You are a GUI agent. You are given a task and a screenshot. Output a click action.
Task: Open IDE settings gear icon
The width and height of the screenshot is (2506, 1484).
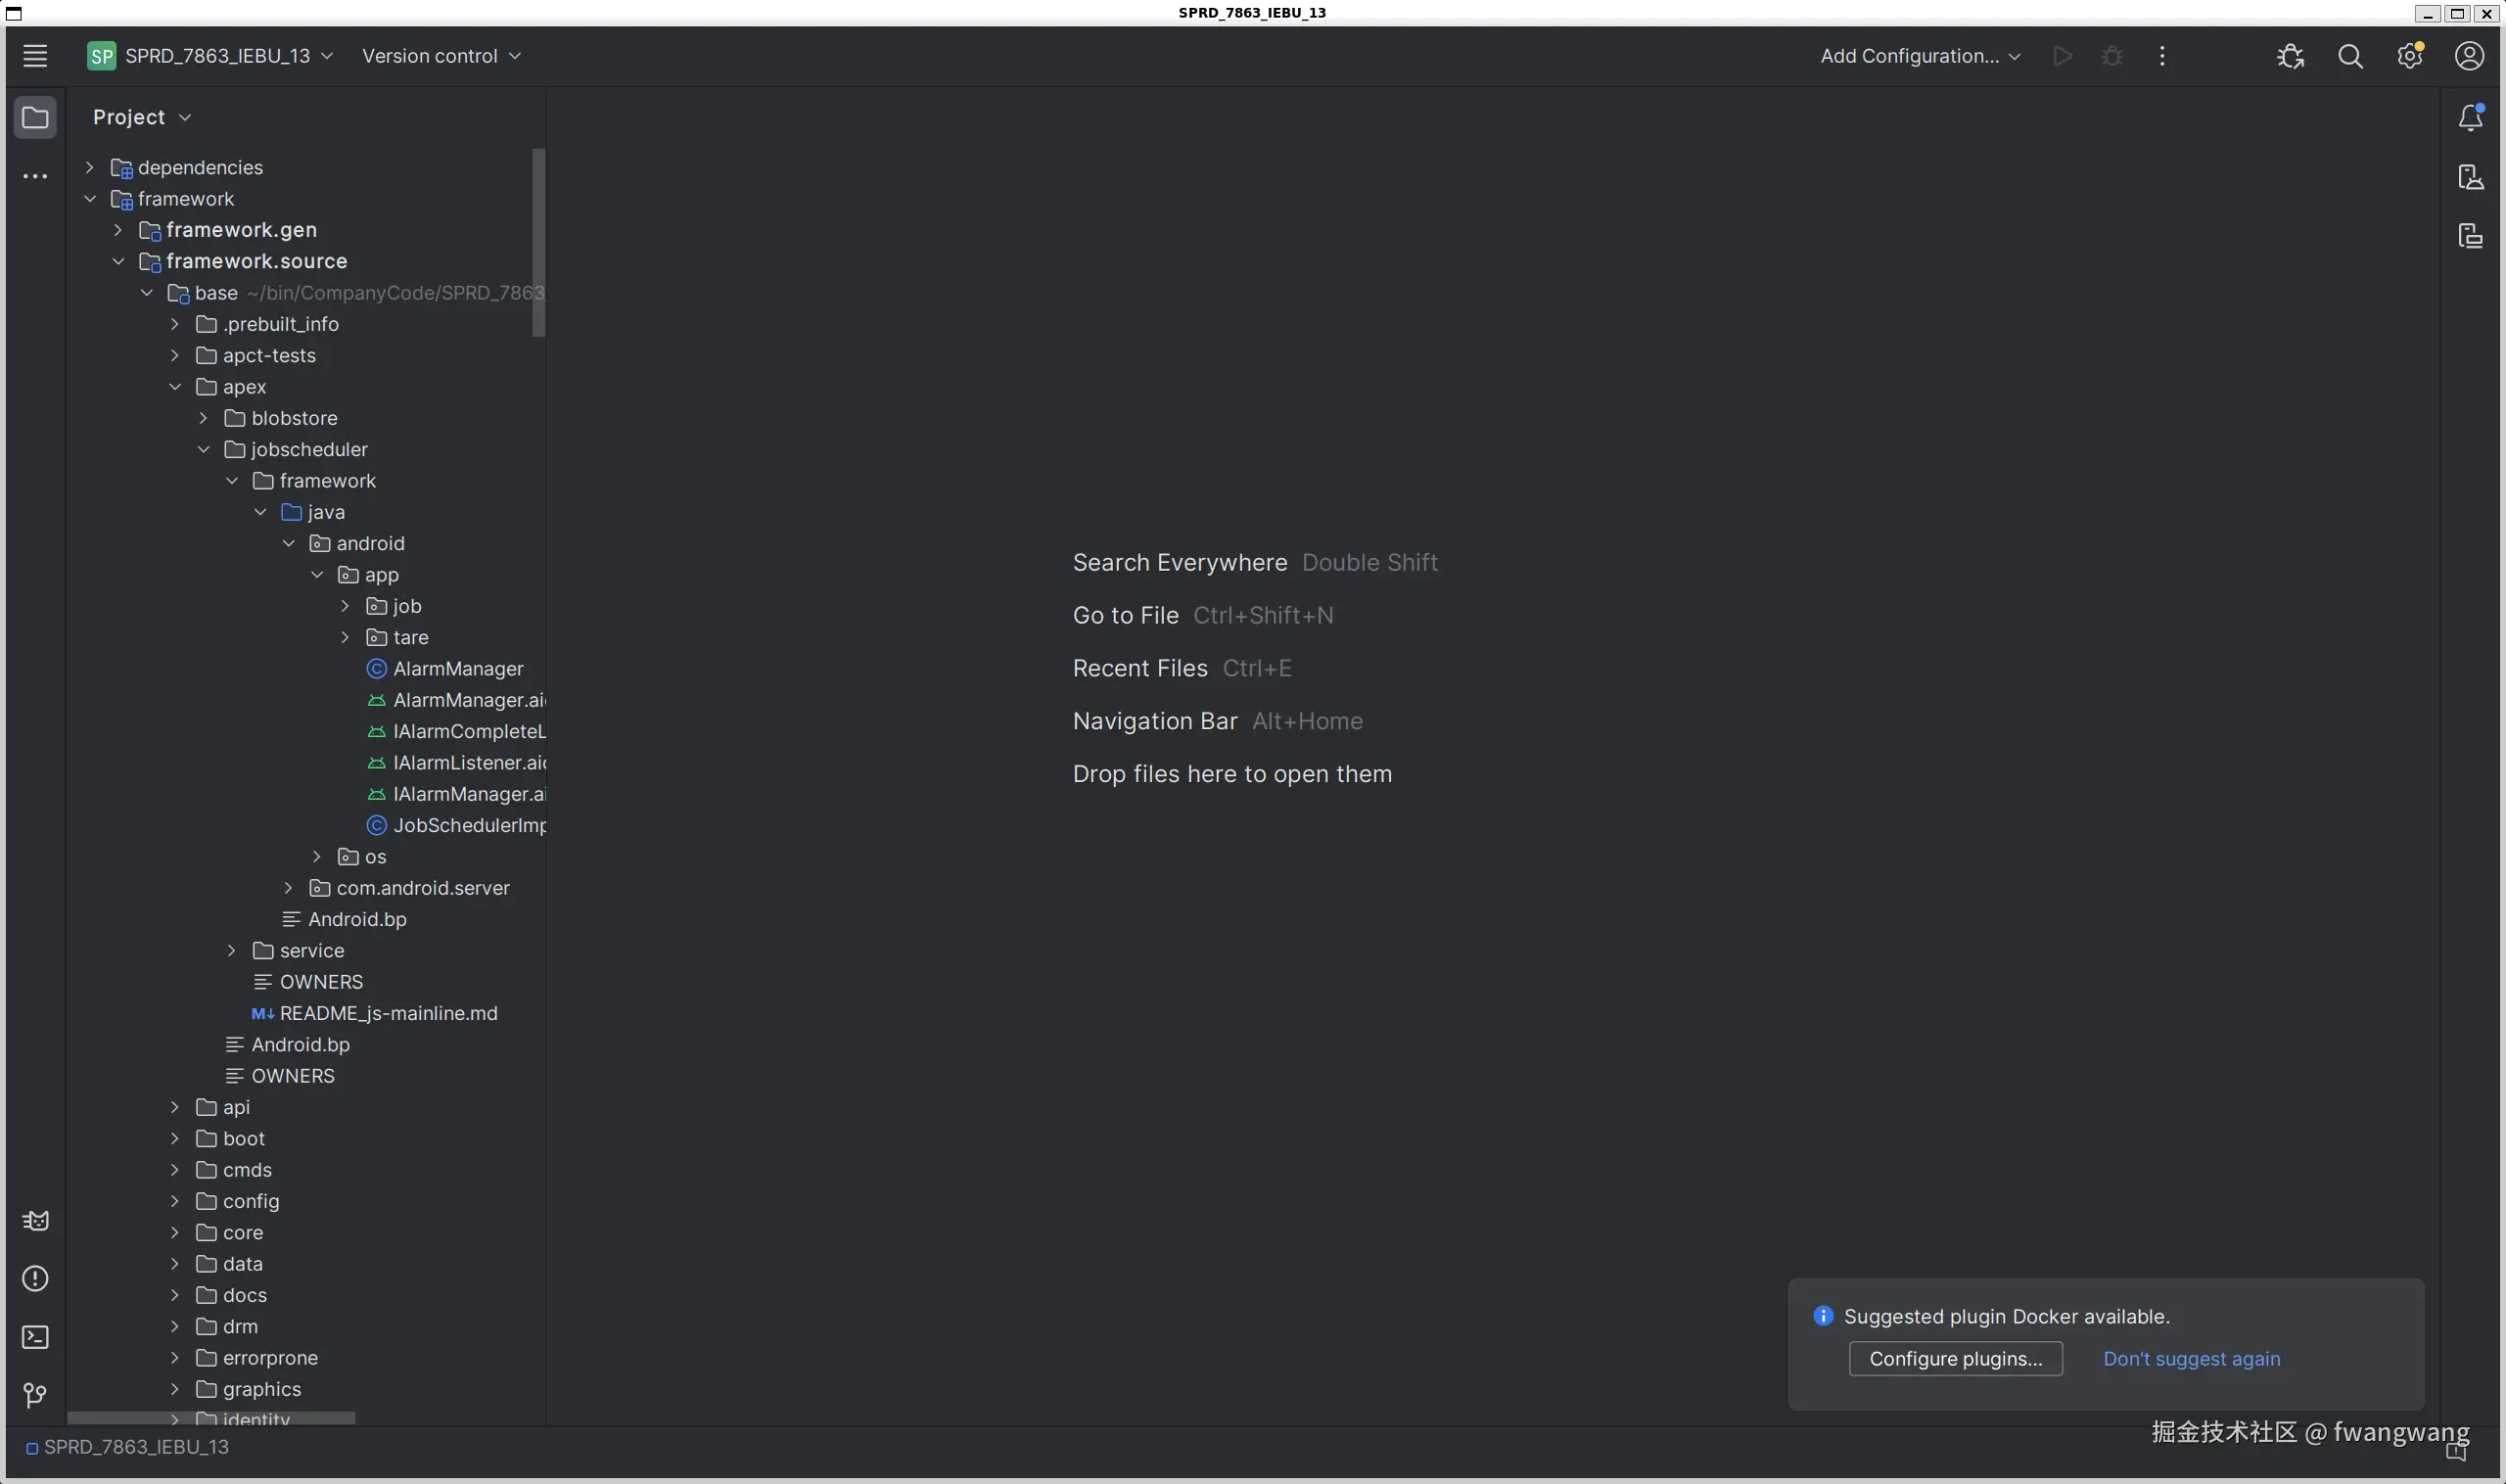point(2410,56)
